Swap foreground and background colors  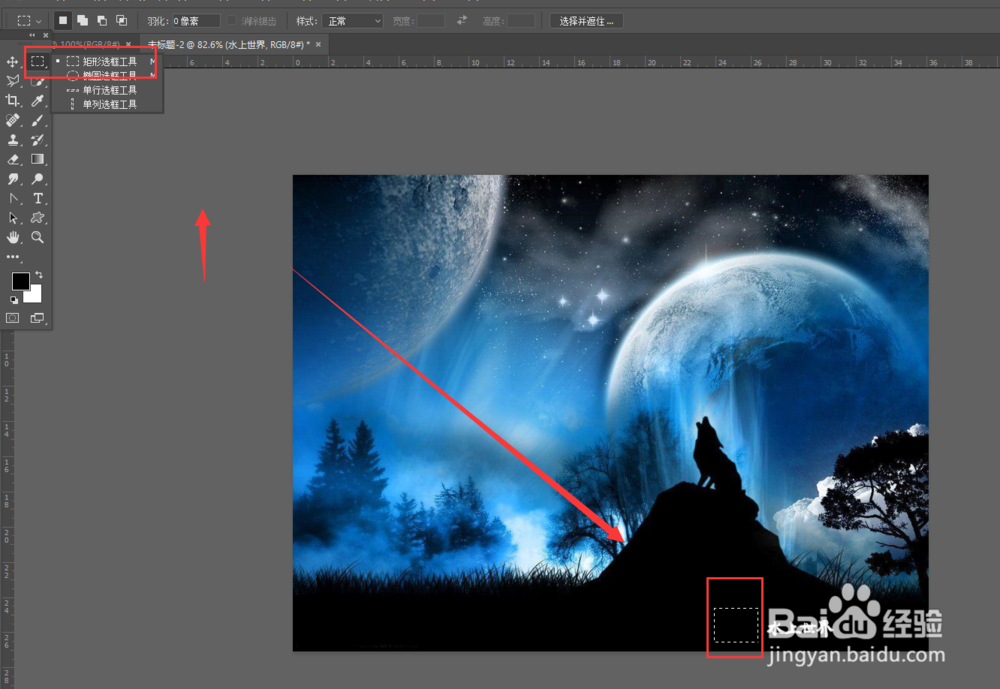click(39, 274)
